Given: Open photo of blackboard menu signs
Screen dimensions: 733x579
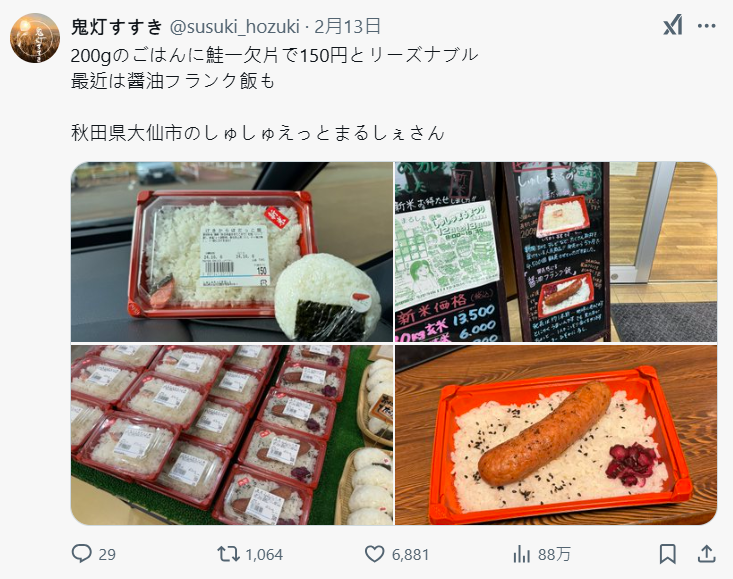Looking at the screenshot, I should point(556,252).
